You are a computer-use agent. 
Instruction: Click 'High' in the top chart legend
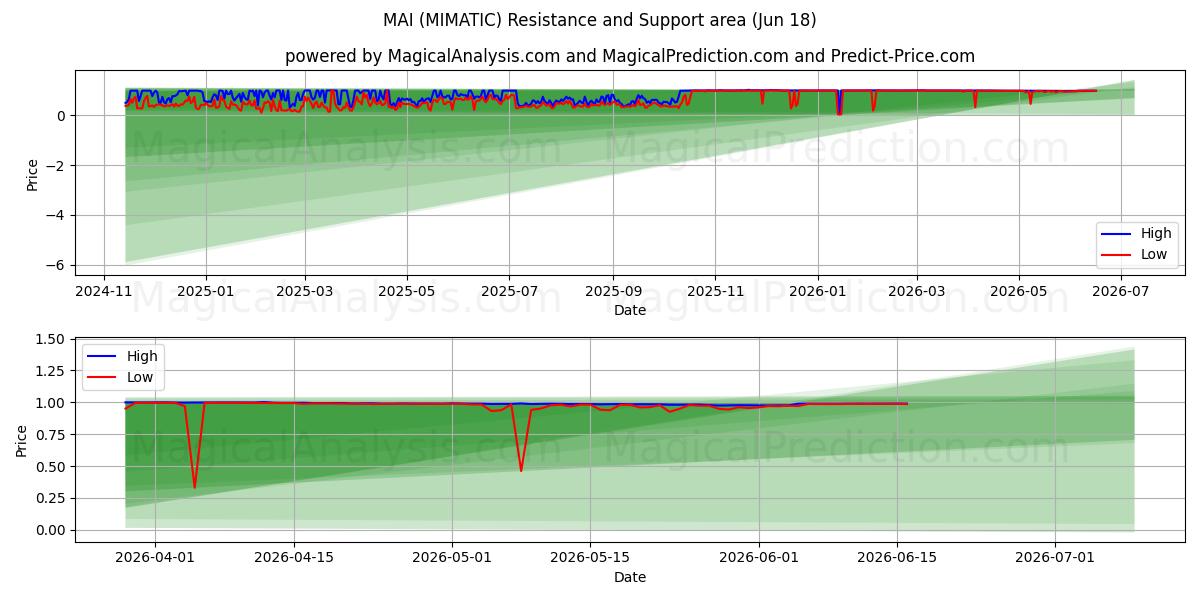1156,233
